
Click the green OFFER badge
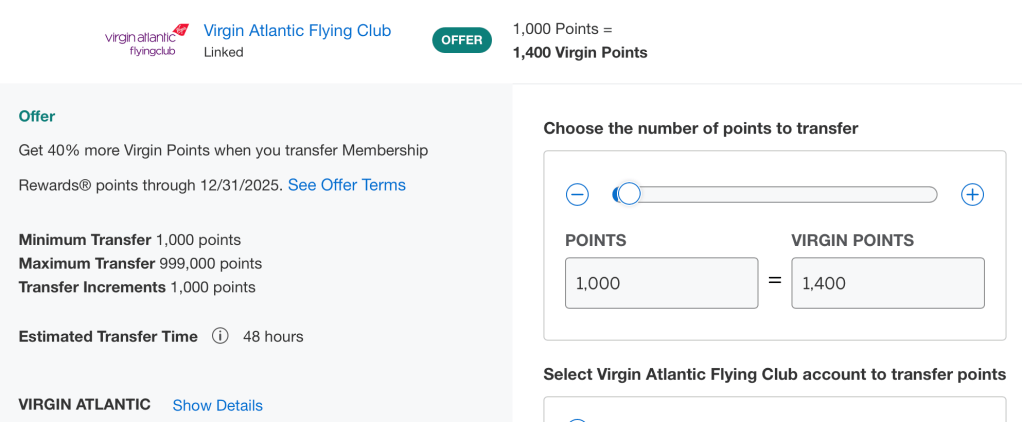[x=462, y=40]
